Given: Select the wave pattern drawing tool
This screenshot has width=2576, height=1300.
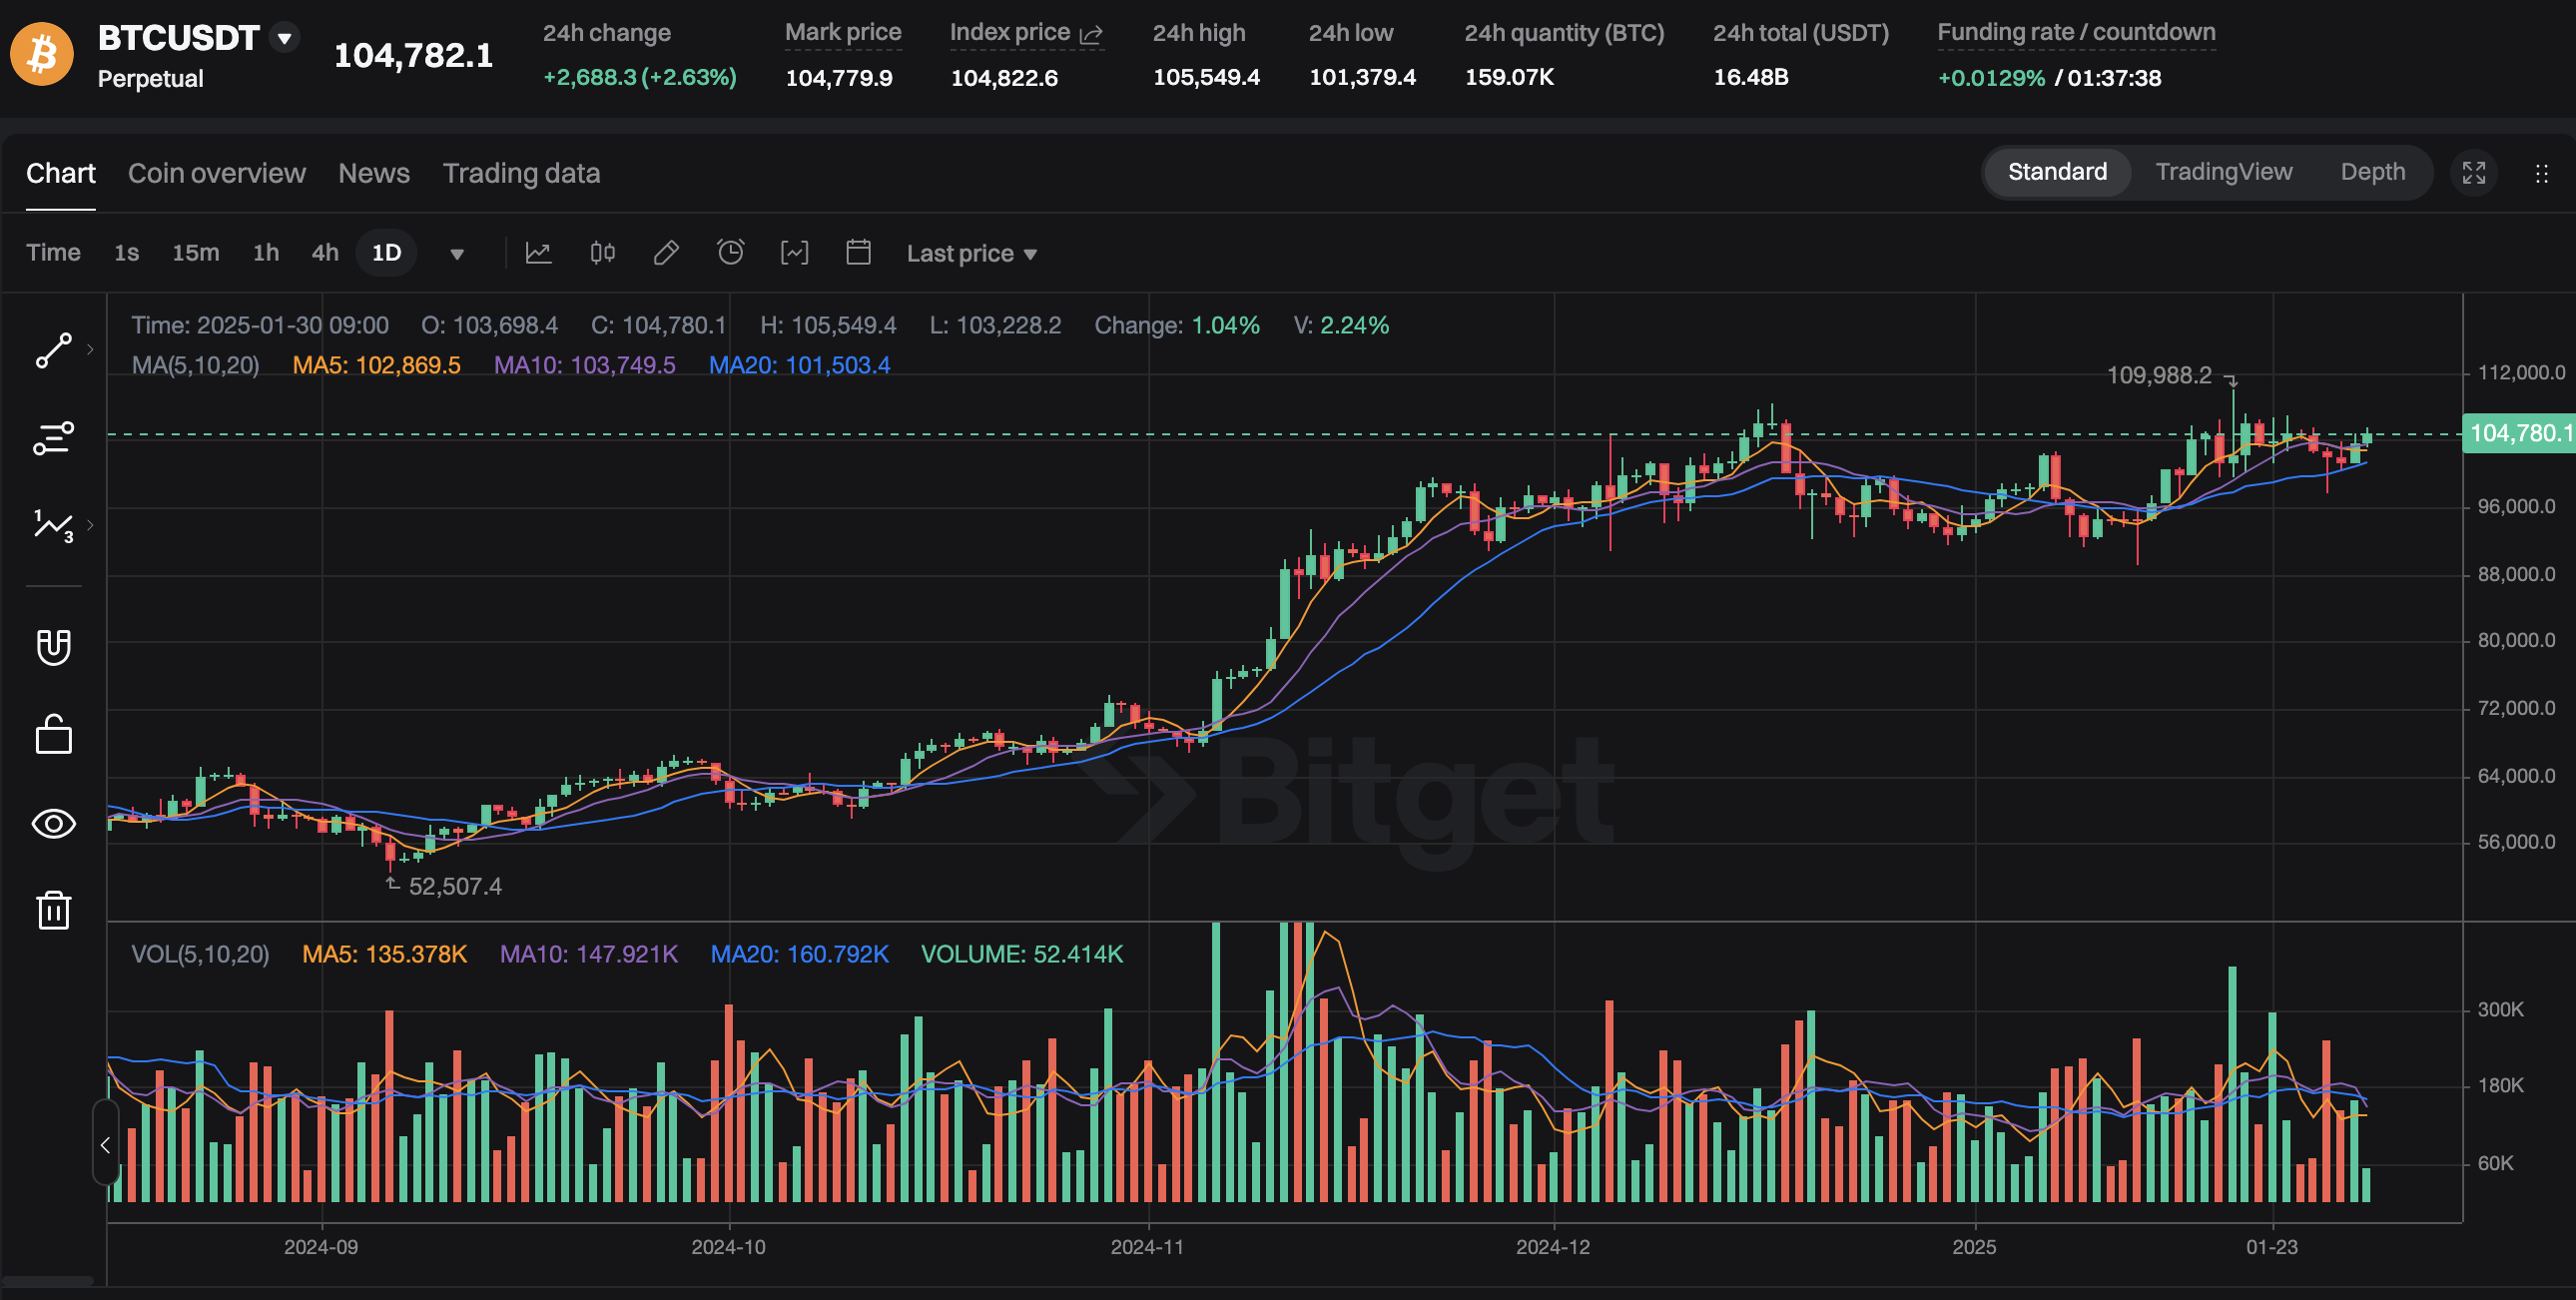Looking at the screenshot, I should [53, 525].
